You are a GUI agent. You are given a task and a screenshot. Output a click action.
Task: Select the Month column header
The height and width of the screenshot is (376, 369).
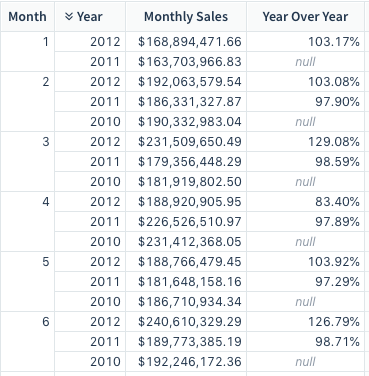(27, 17)
